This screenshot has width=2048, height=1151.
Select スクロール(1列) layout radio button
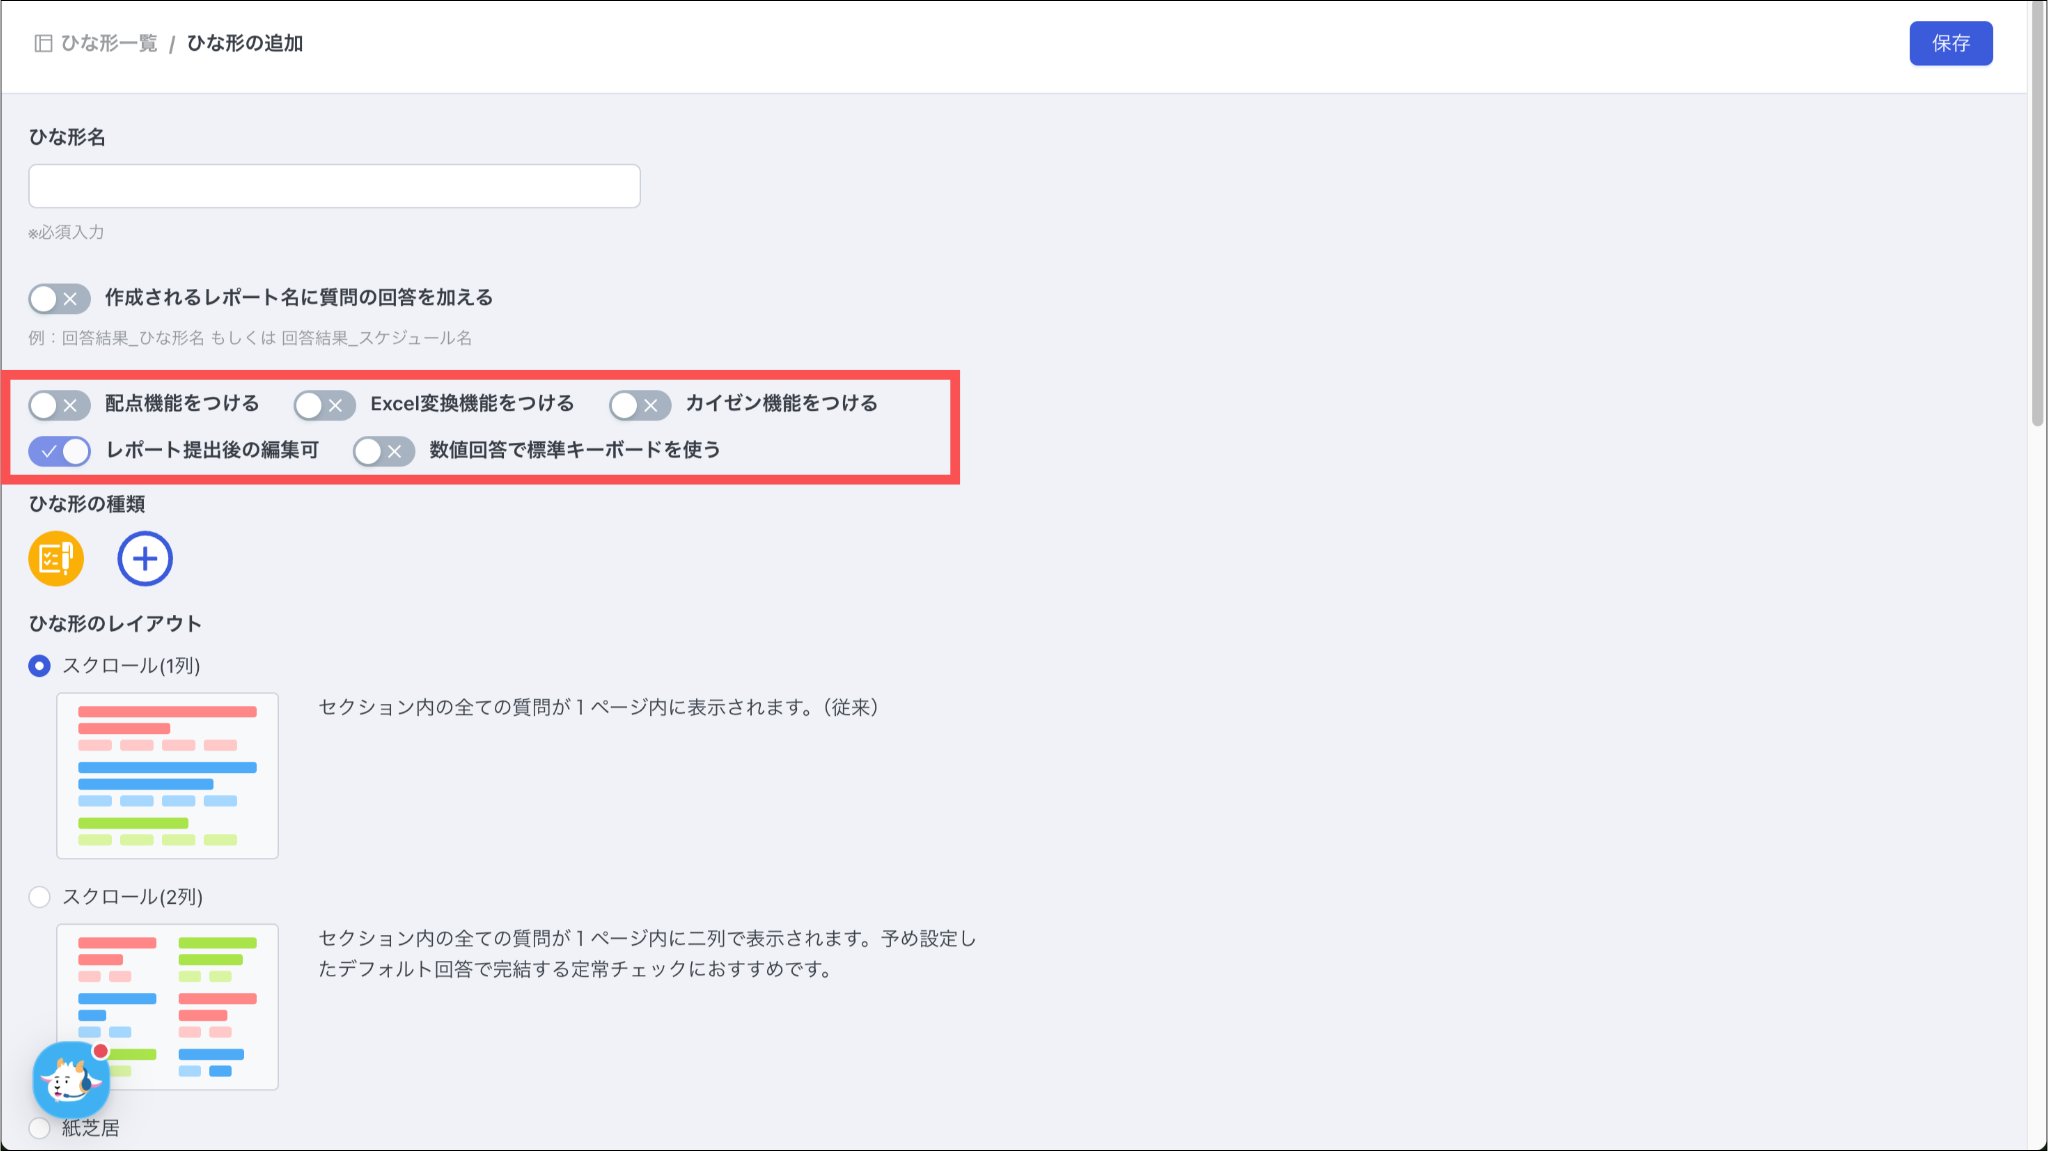[x=39, y=666]
